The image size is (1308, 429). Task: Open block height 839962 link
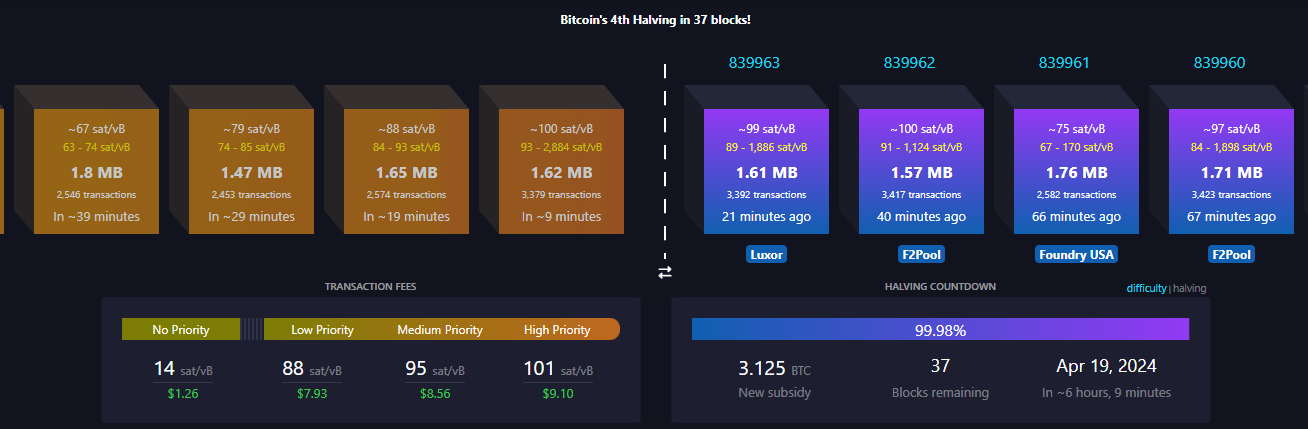pos(909,63)
